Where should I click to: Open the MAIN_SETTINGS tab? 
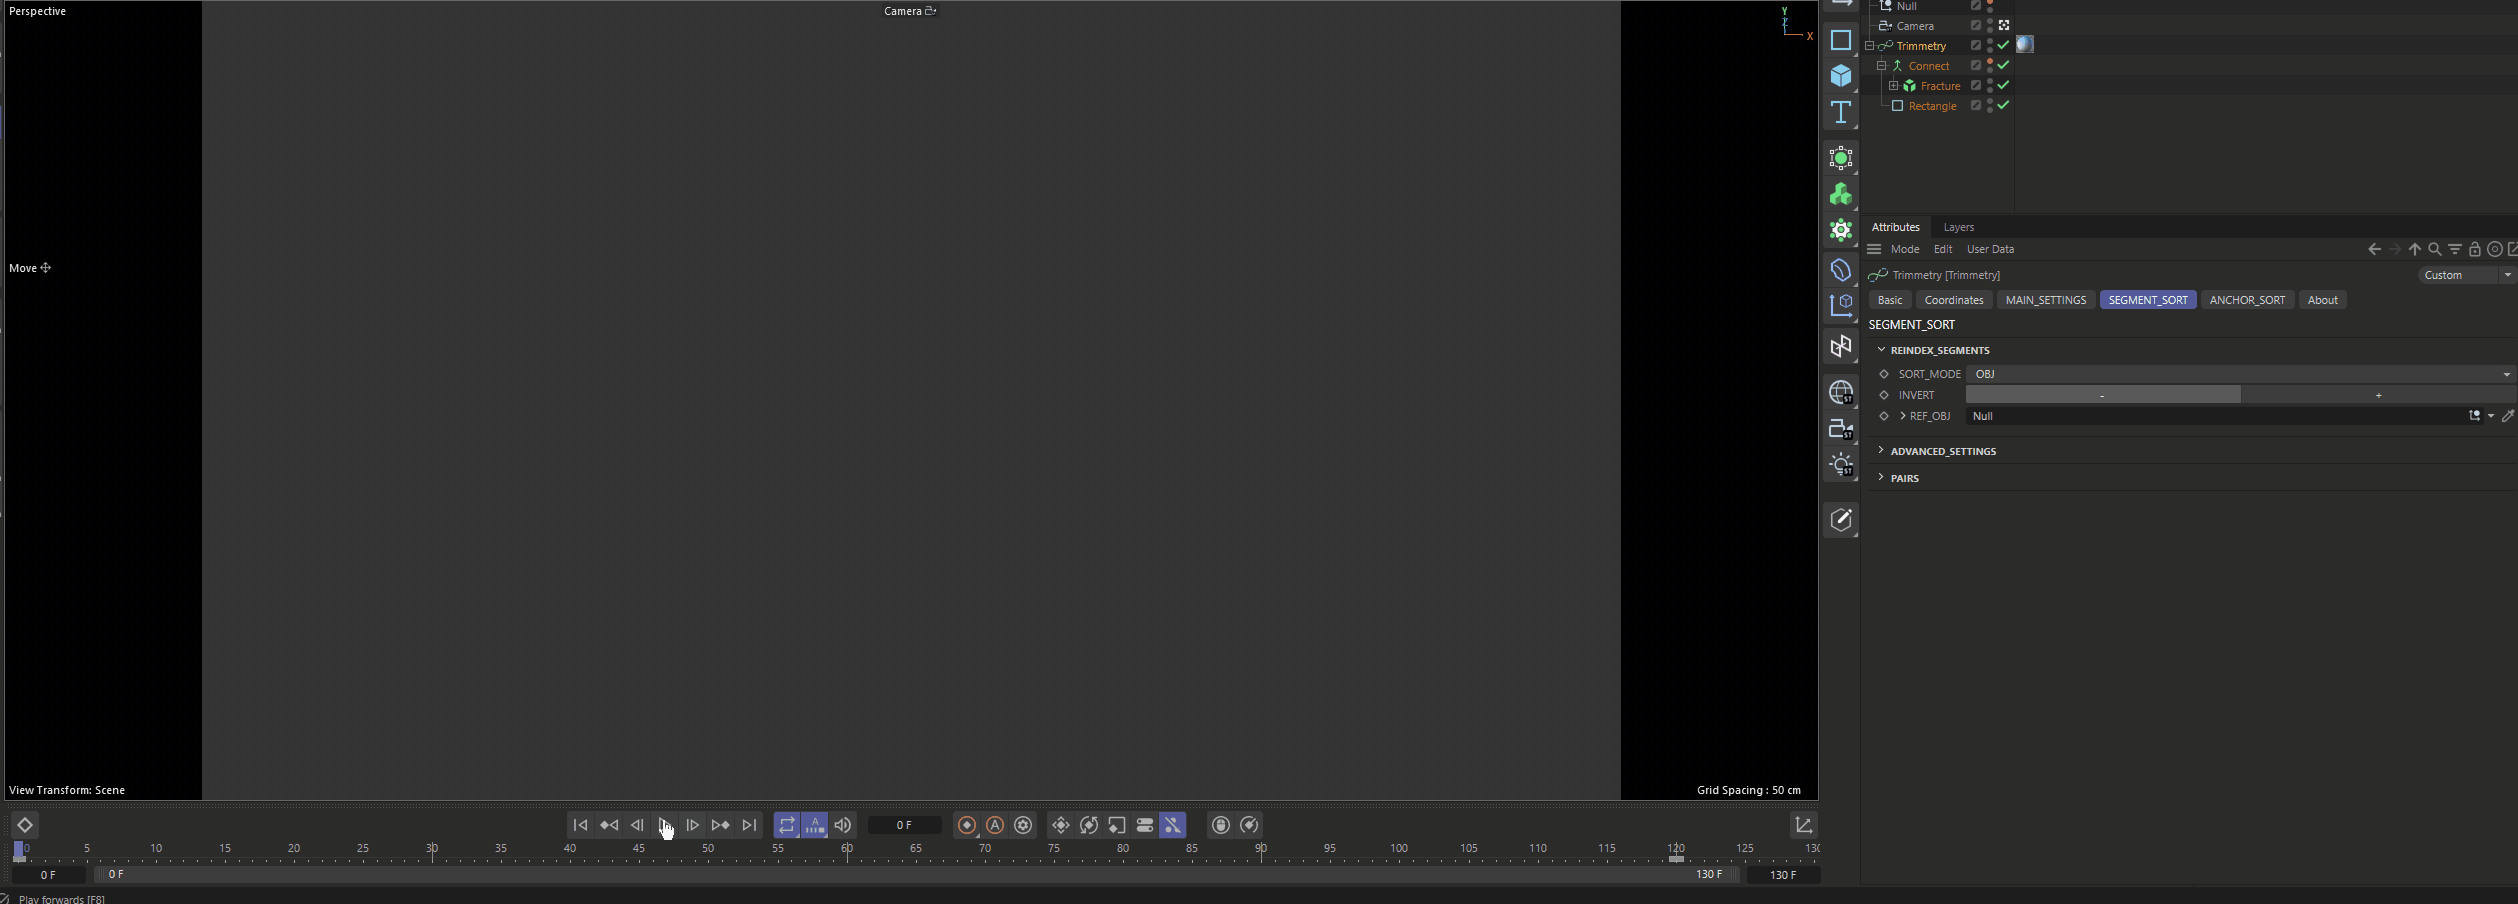[x=2045, y=300]
